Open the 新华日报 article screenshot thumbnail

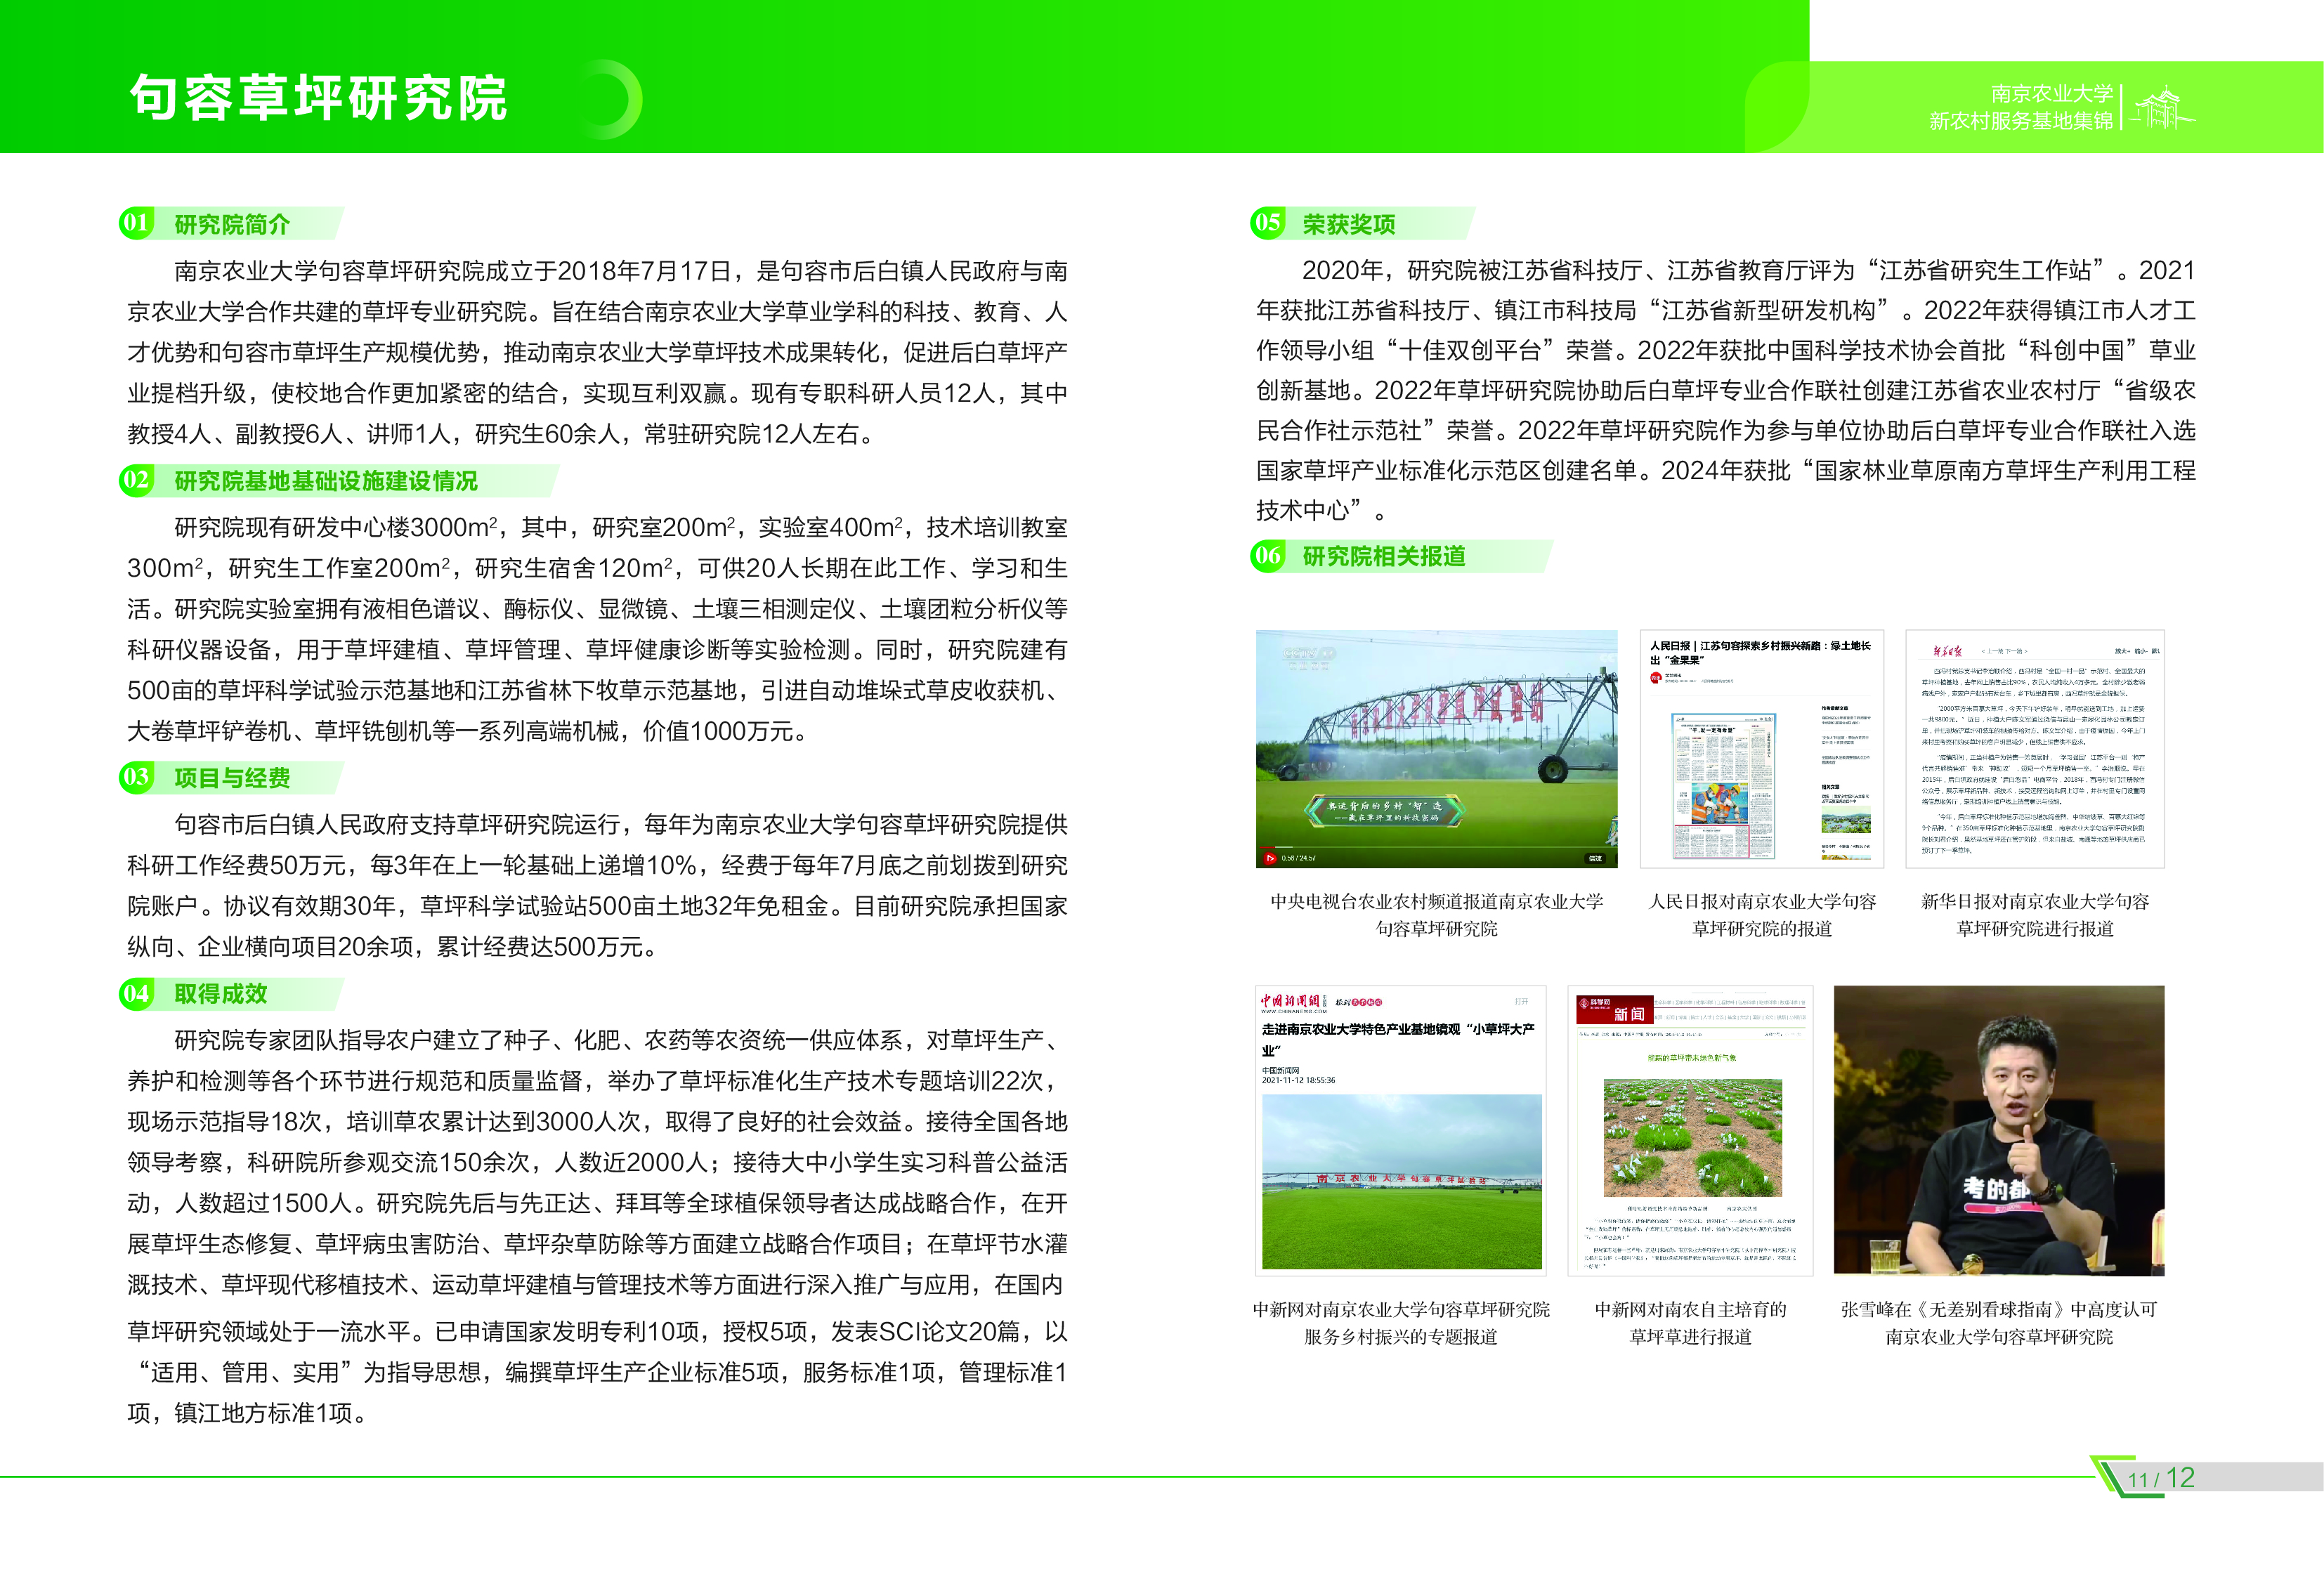coord(2034,748)
